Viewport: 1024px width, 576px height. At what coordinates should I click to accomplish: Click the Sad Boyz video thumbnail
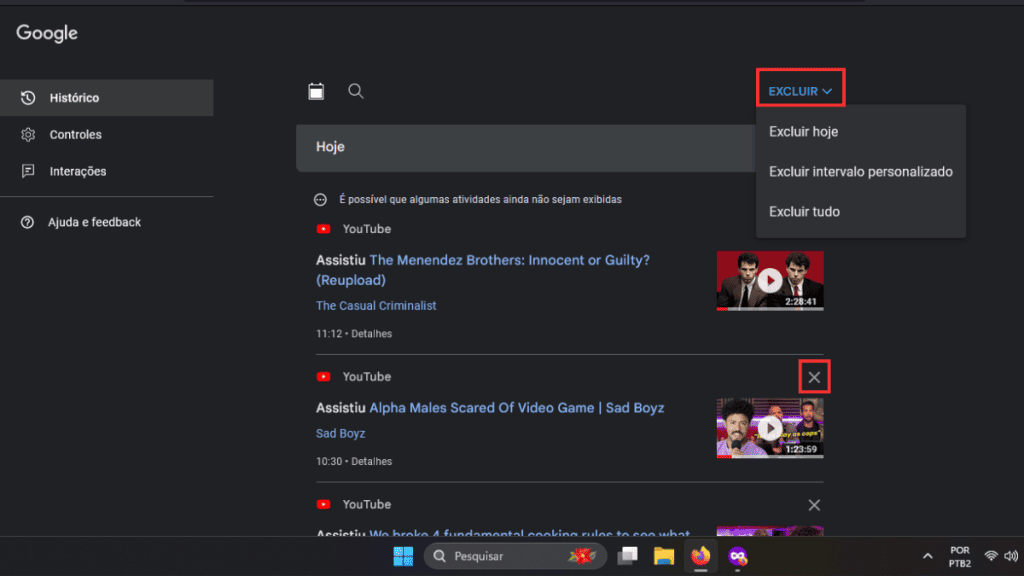click(769, 428)
